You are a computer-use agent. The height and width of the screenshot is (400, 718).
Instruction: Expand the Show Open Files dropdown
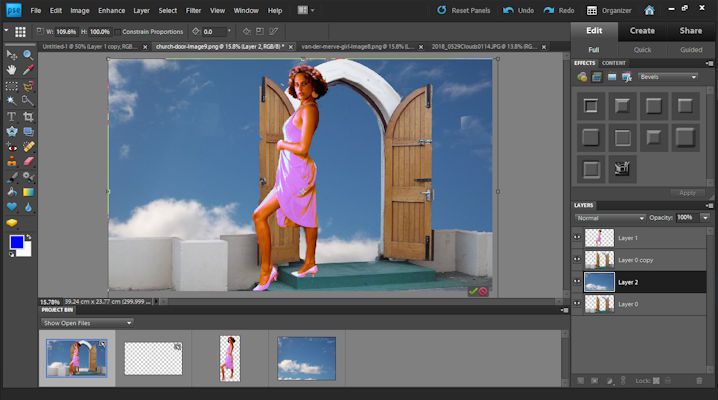(87, 323)
